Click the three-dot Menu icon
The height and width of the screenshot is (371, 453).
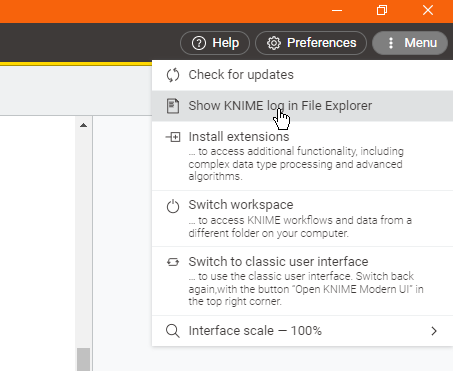point(391,43)
